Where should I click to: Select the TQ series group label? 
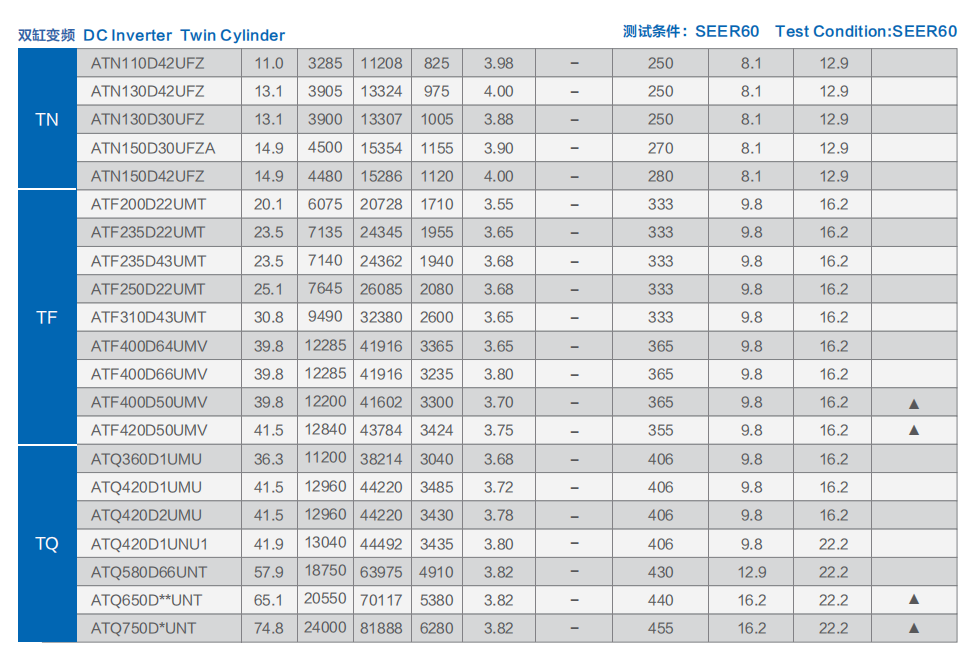point(47,544)
